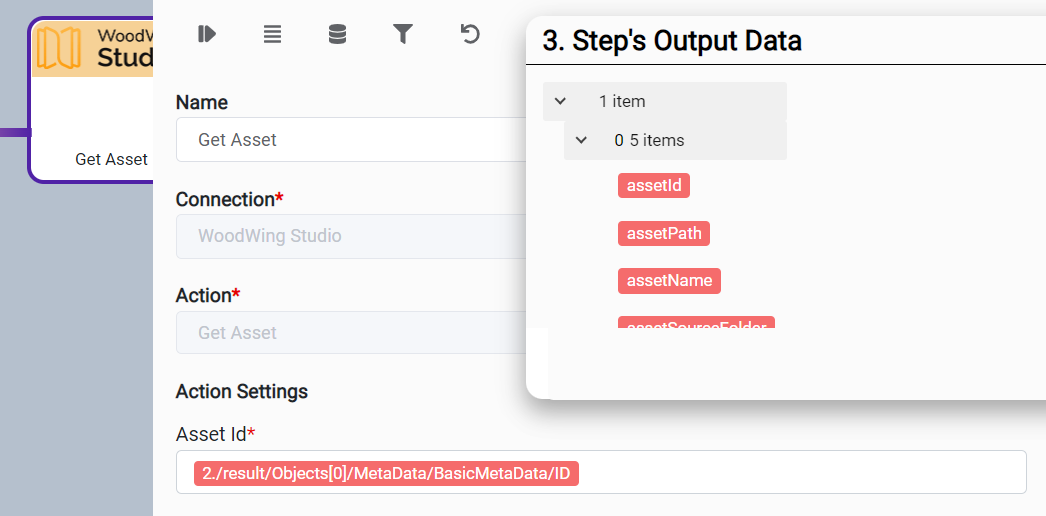Viewport: 1046px width, 516px height.
Task: Click the run step icon in toolbar
Action: click(x=207, y=35)
